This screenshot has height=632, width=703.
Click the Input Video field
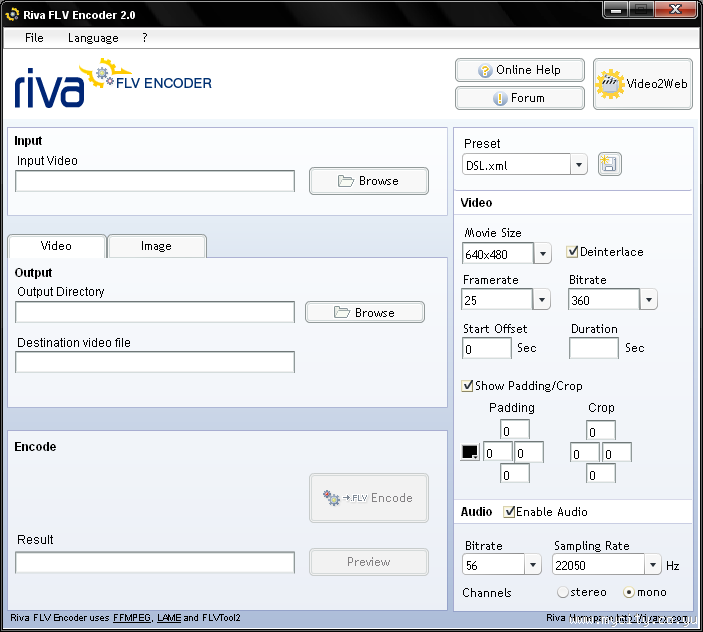coord(155,181)
